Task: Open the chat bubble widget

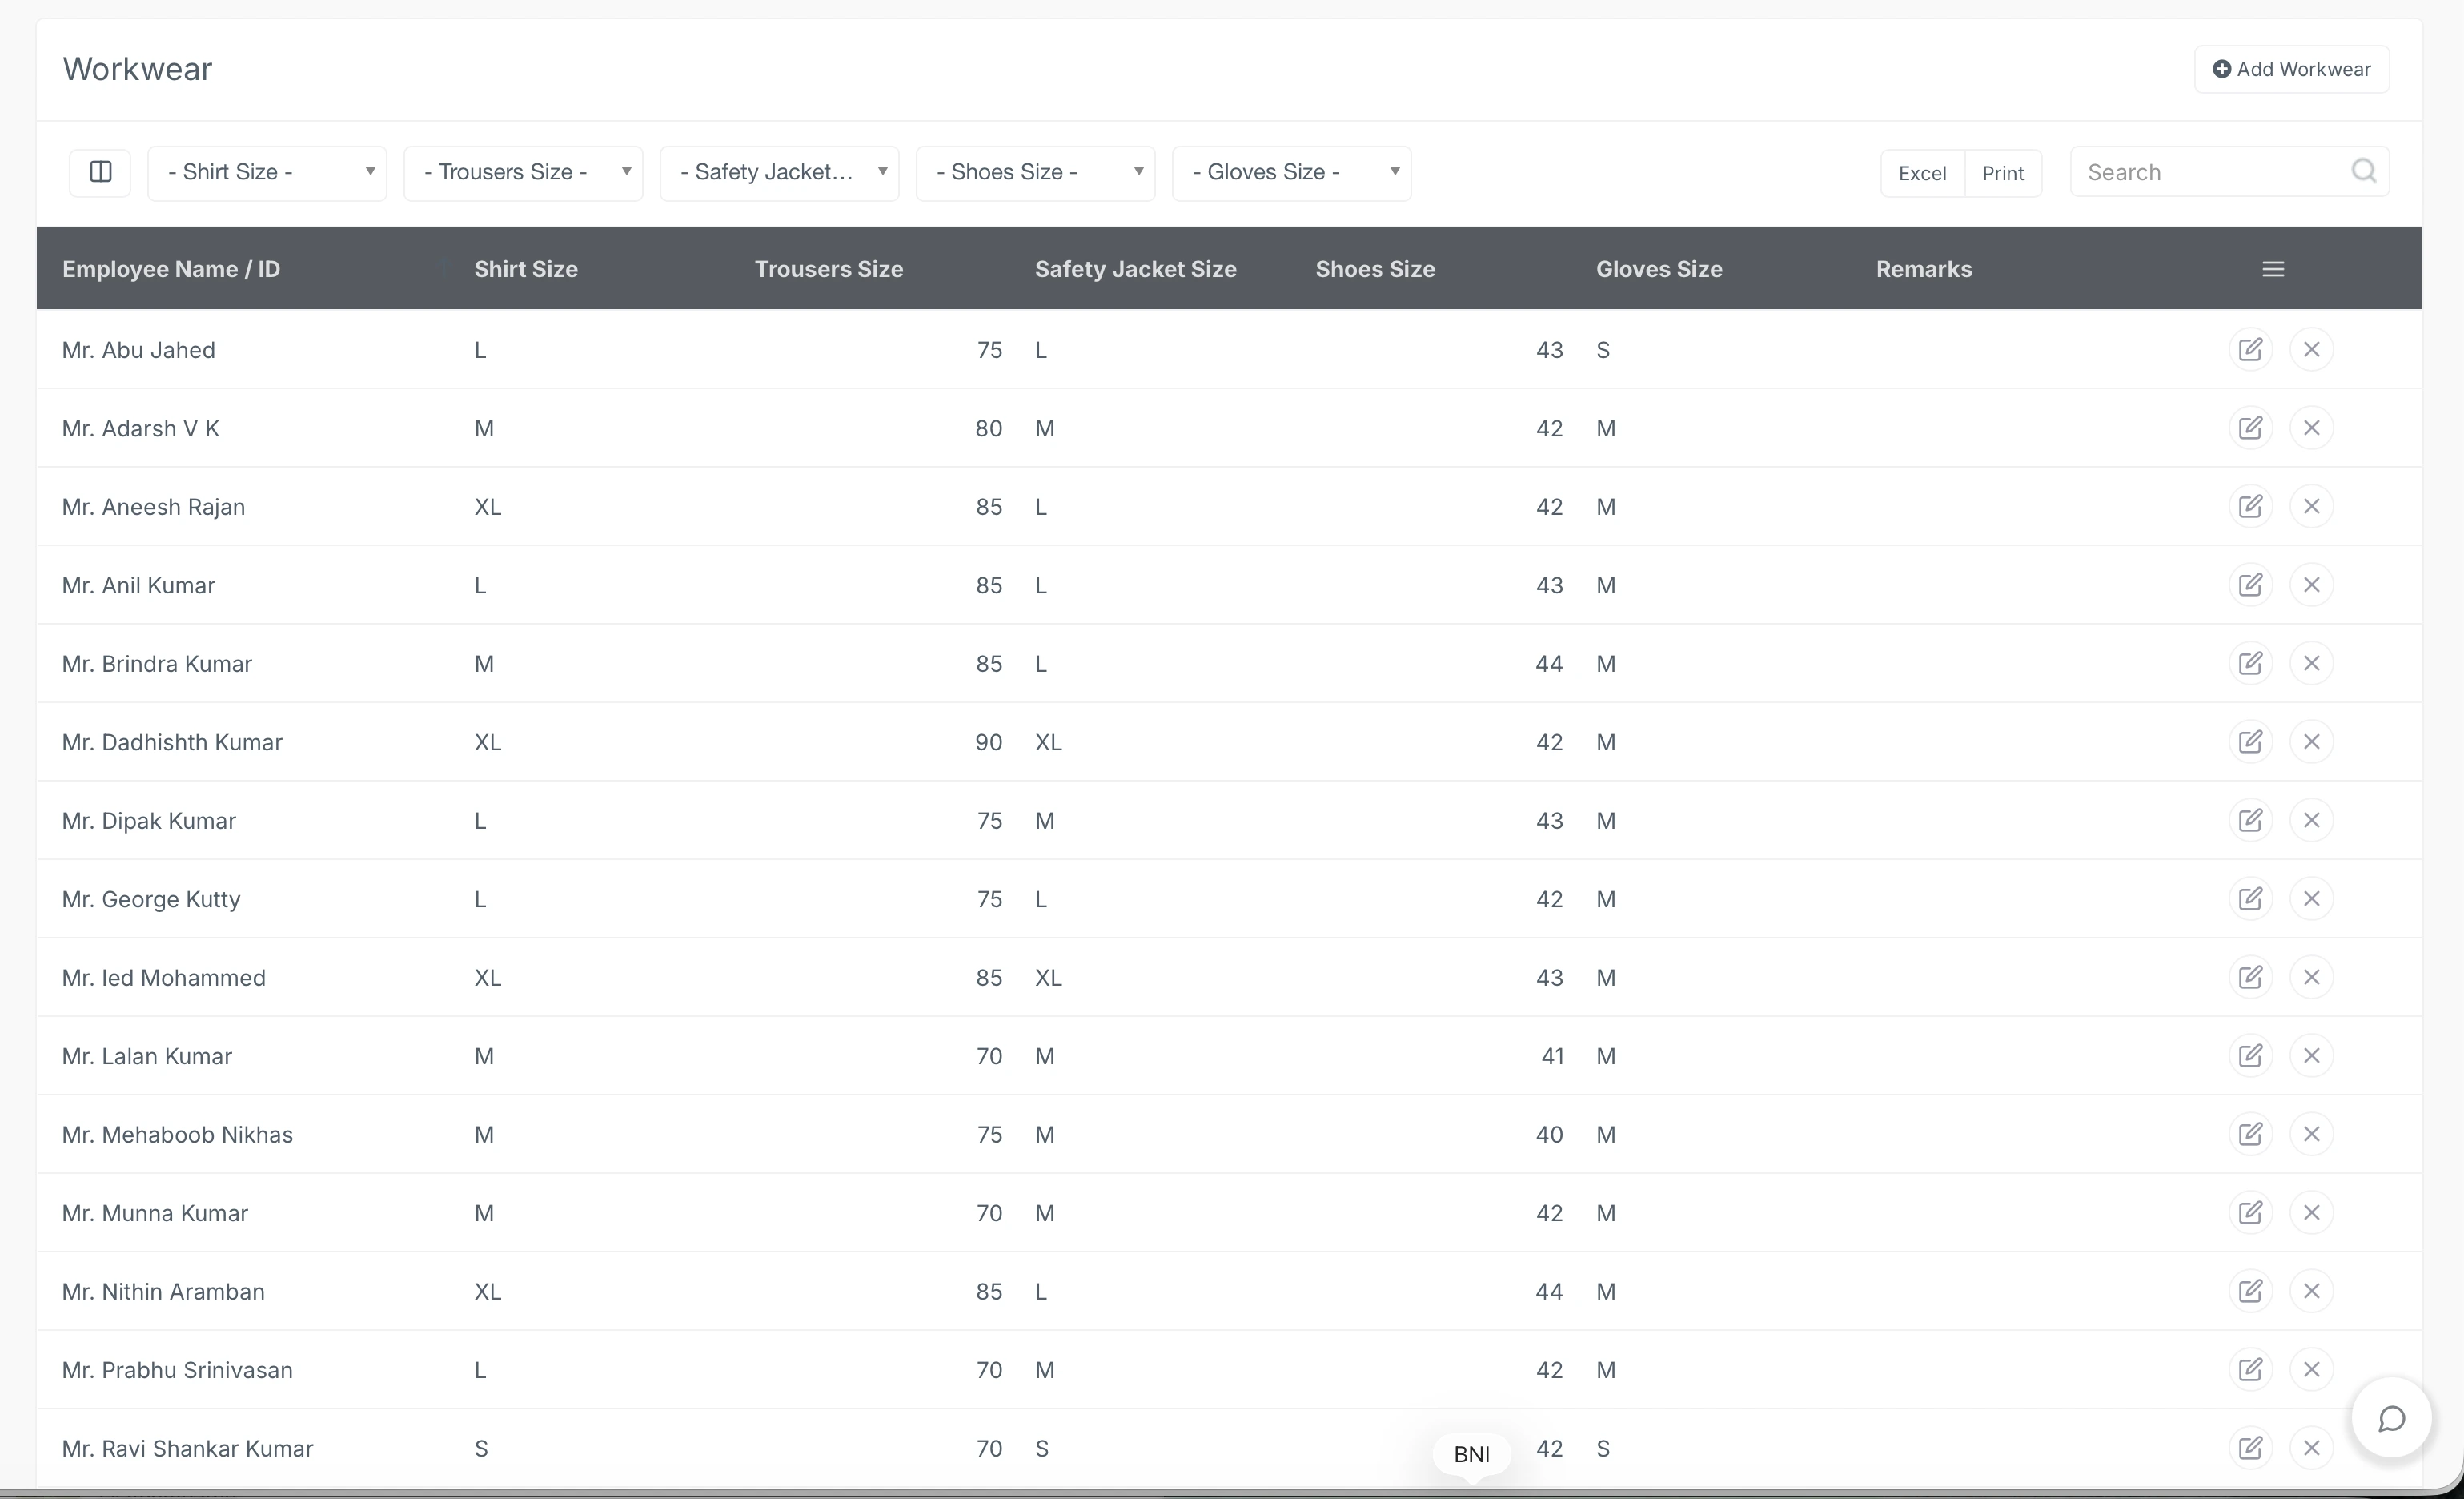Action: point(2391,1419)
